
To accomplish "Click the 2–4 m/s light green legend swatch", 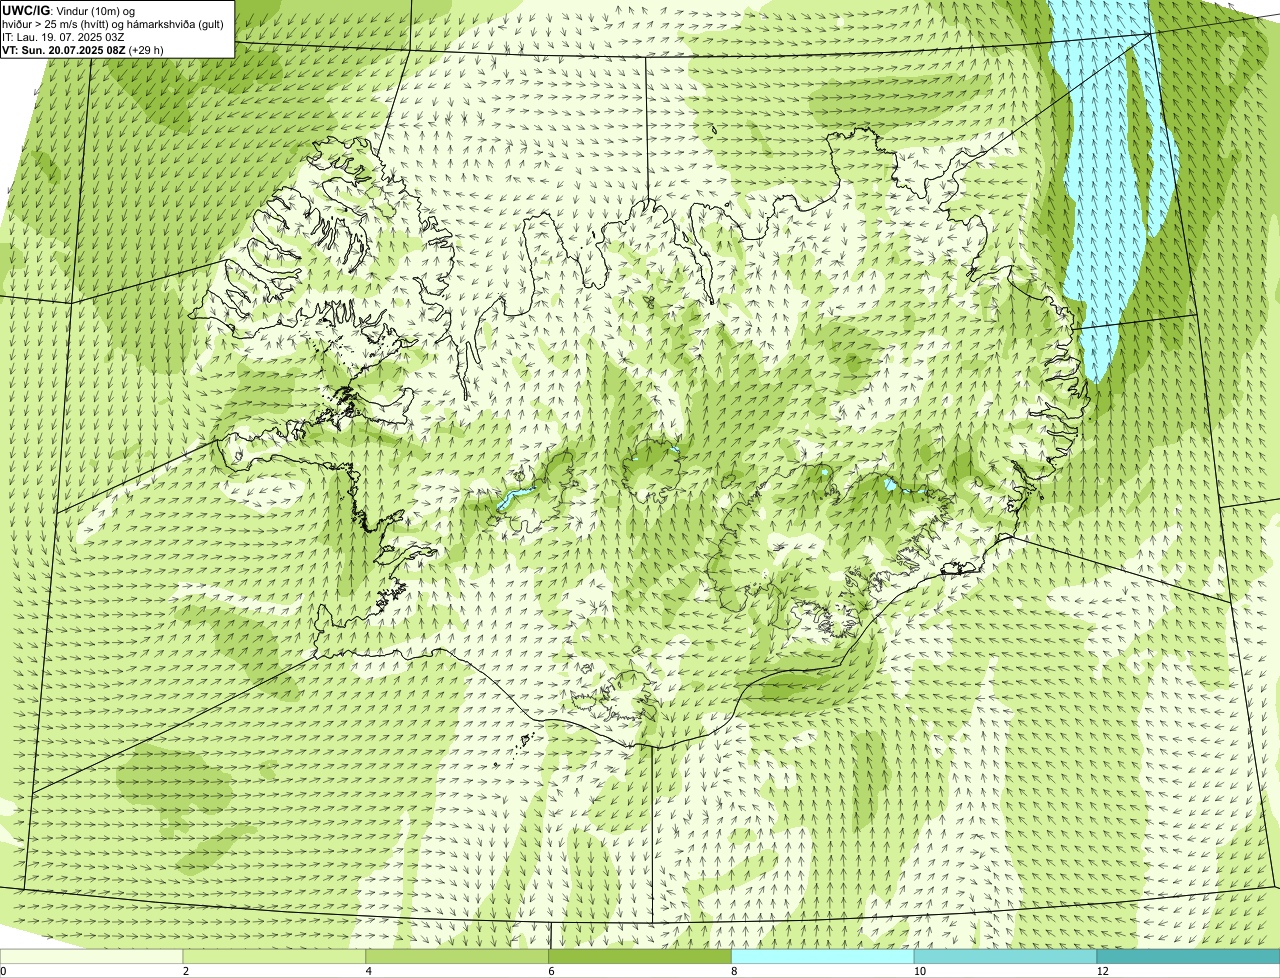I will (x=275, y=956).
